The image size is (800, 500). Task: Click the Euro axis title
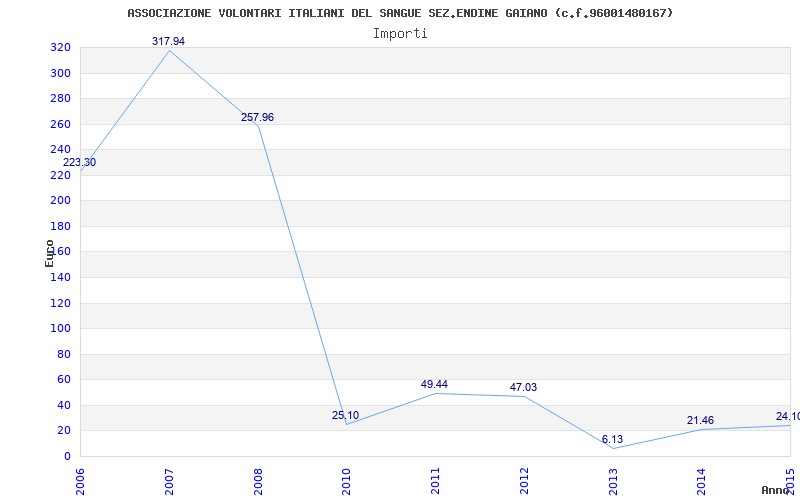pos(49,253)
